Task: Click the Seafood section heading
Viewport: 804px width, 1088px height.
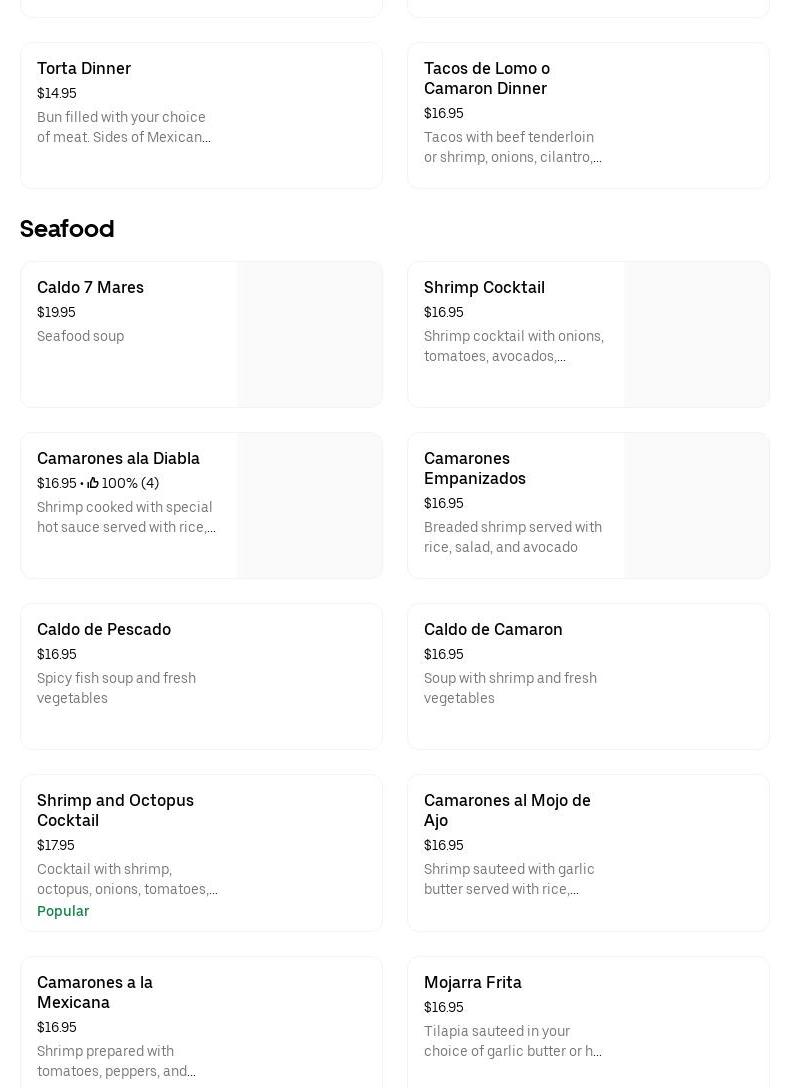Action: coord(67,229)
